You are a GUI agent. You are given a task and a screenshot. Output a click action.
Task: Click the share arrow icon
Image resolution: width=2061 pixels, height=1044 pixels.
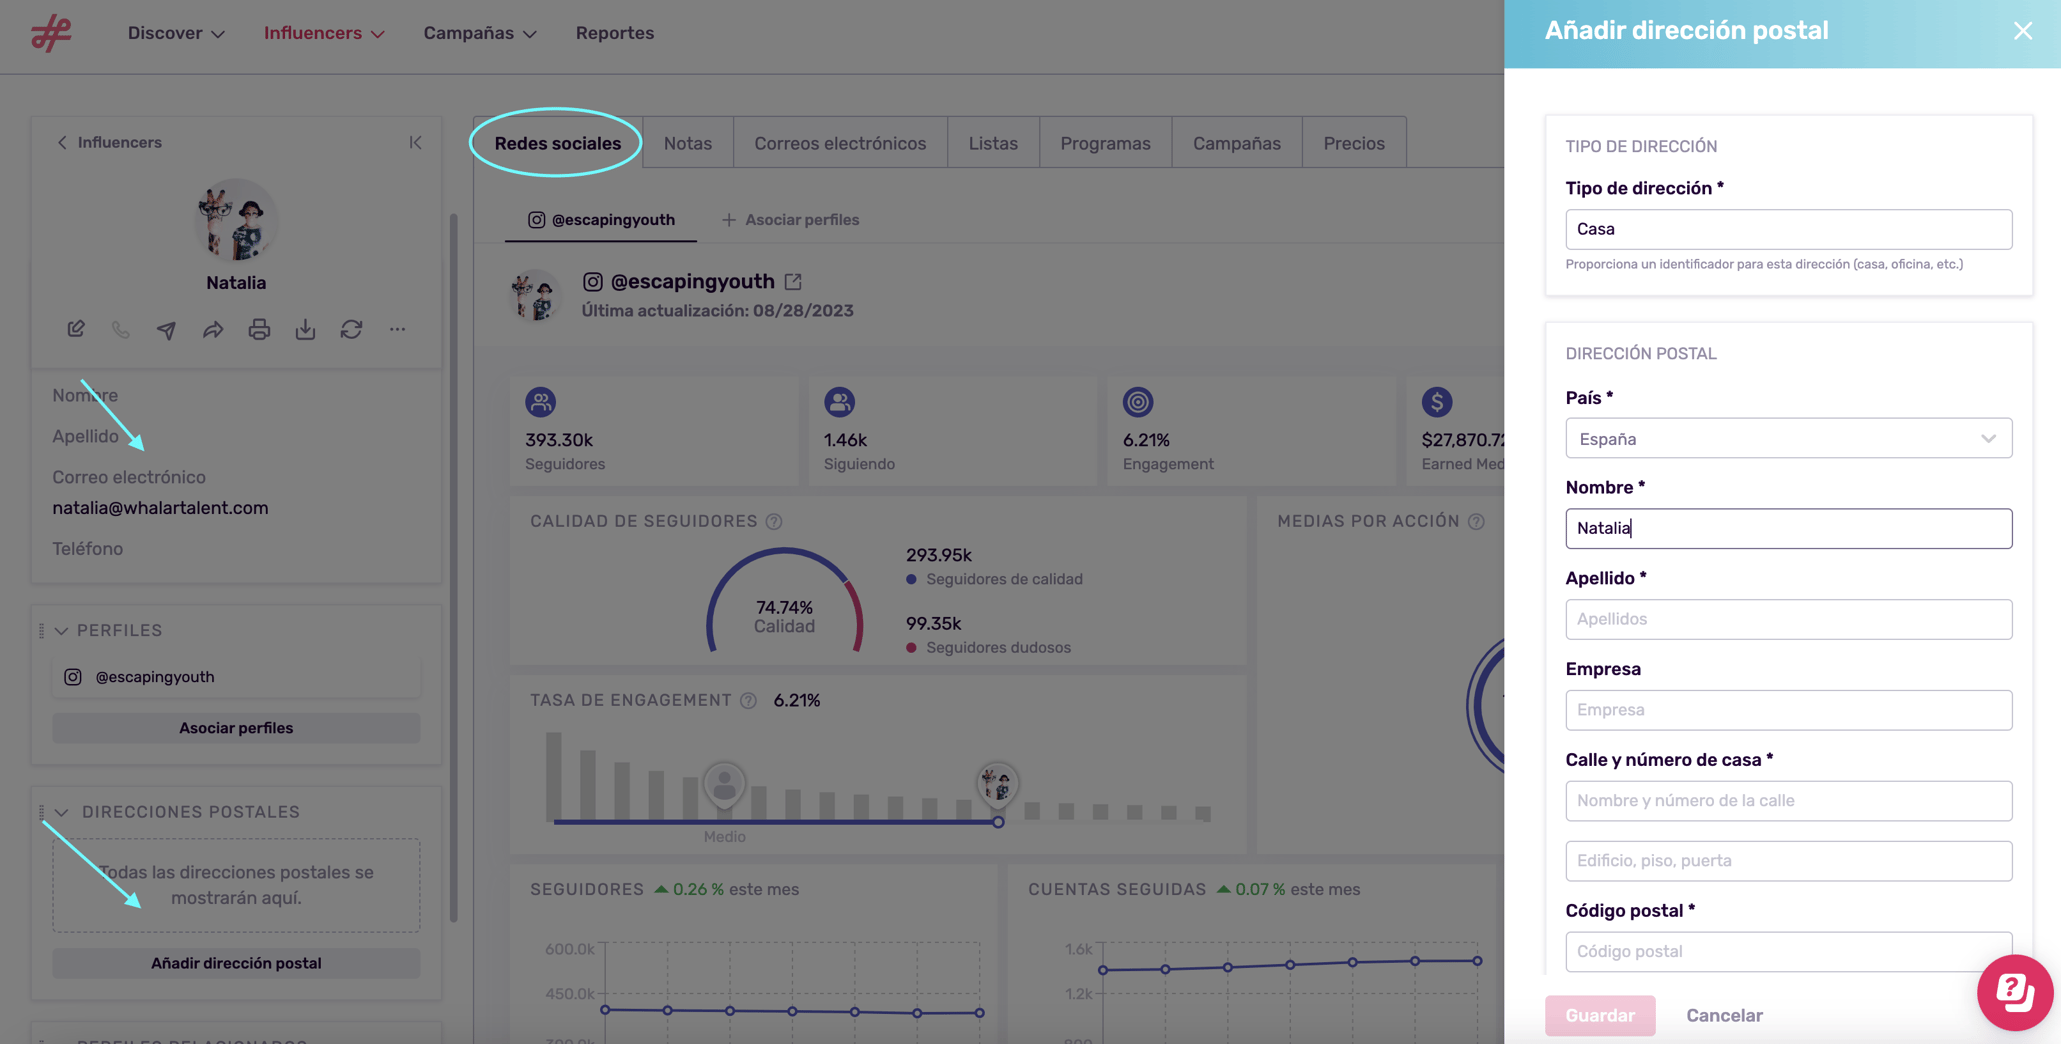[x=213, y=329]
